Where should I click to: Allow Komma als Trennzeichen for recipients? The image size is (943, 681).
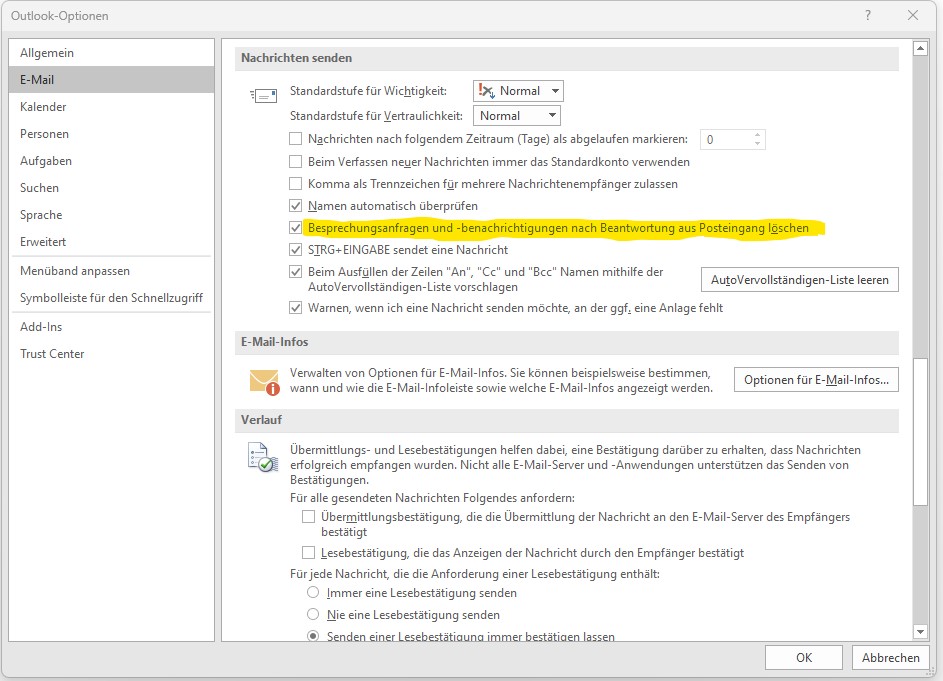pos(295,183)
